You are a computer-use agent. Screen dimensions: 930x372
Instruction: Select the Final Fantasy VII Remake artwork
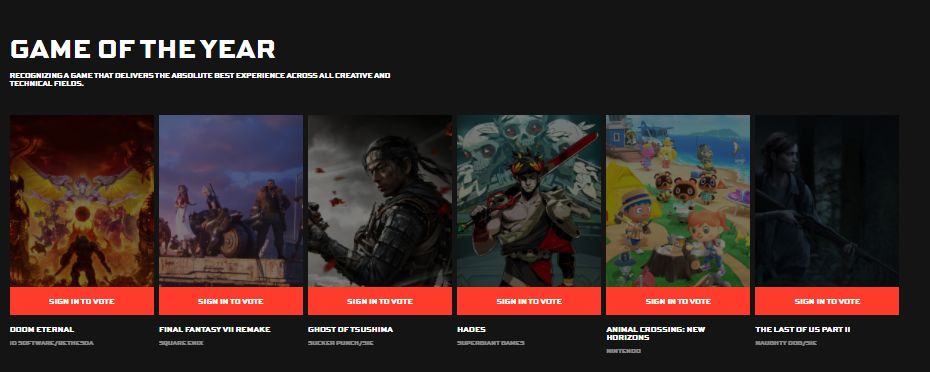[x=231, y=201]
